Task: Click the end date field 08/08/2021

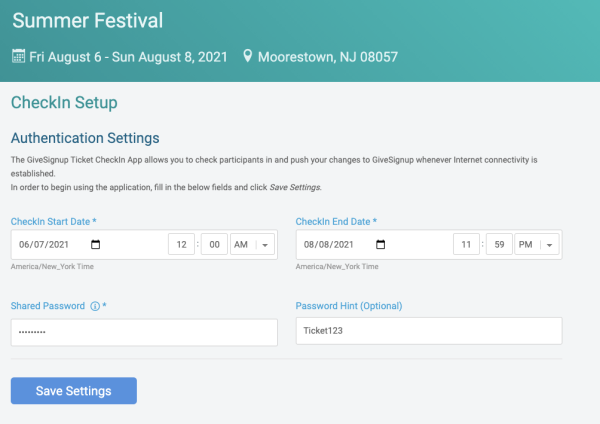Action: tap(329, 245)
